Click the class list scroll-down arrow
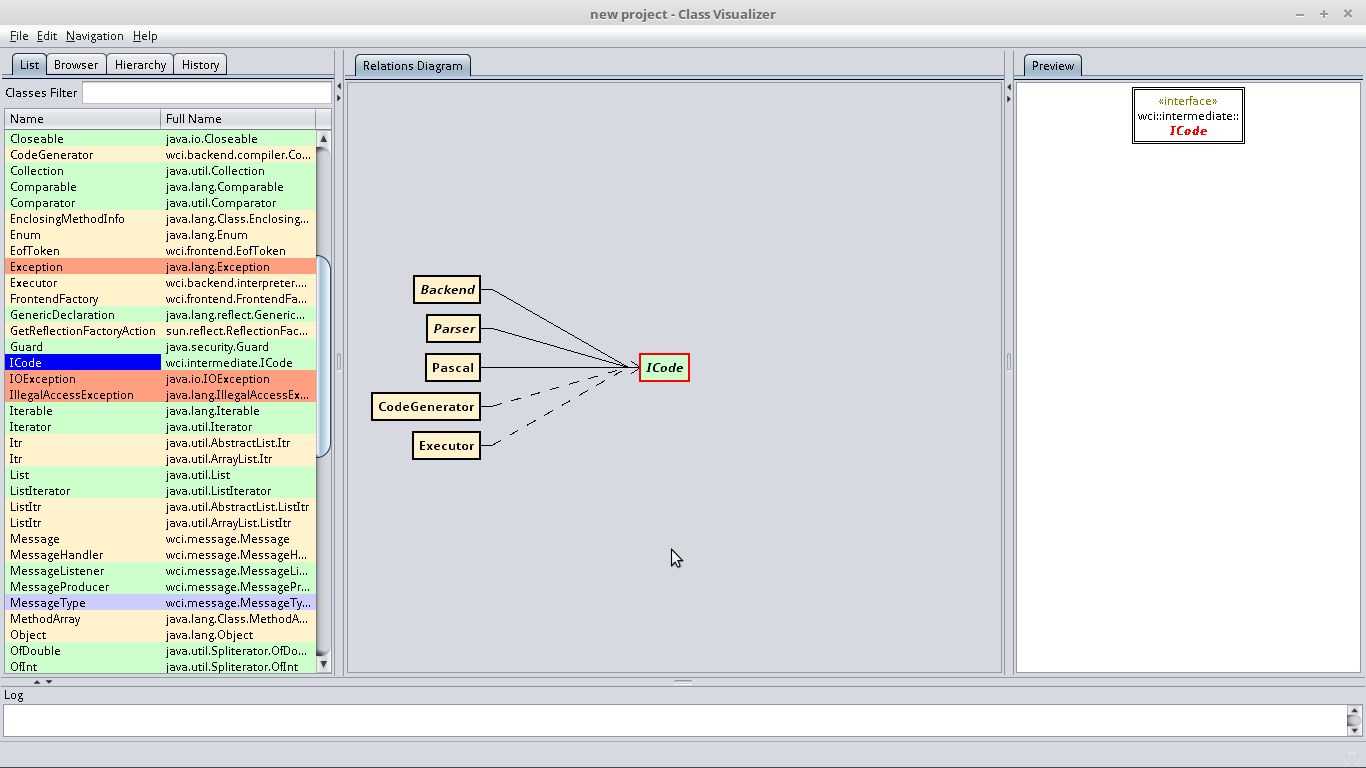This screenshot has width=1366, height=768. tap(323, 663)
